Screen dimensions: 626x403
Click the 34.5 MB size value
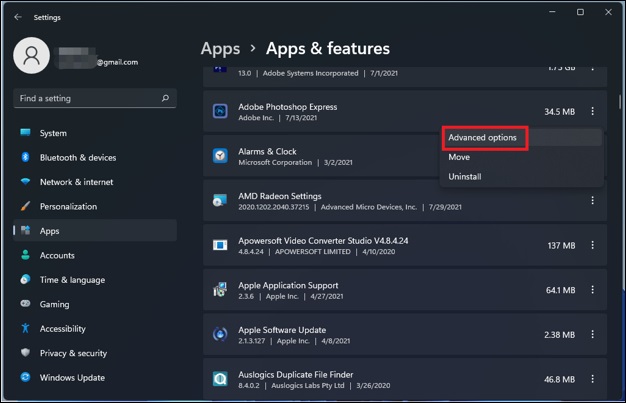(x=559, y=111)
